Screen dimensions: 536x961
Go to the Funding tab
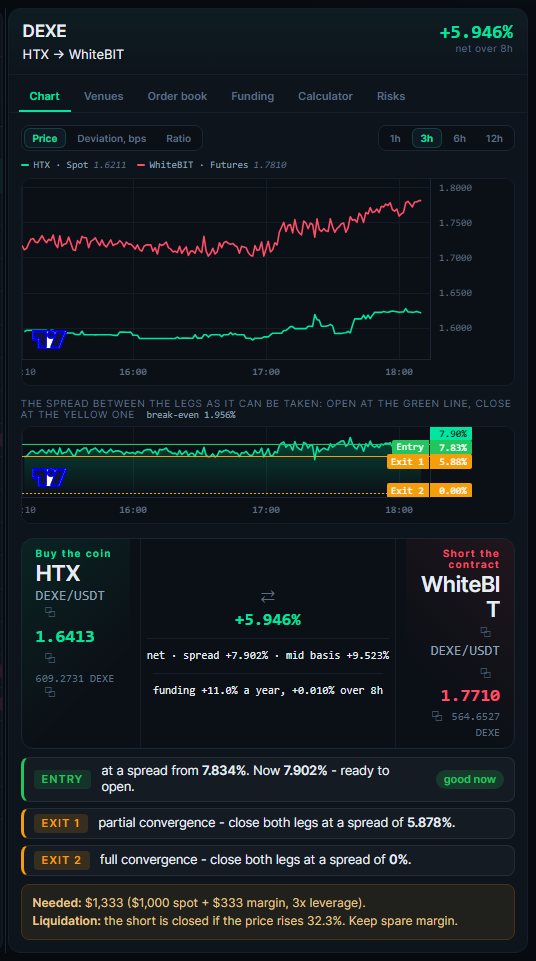[252, 96]
